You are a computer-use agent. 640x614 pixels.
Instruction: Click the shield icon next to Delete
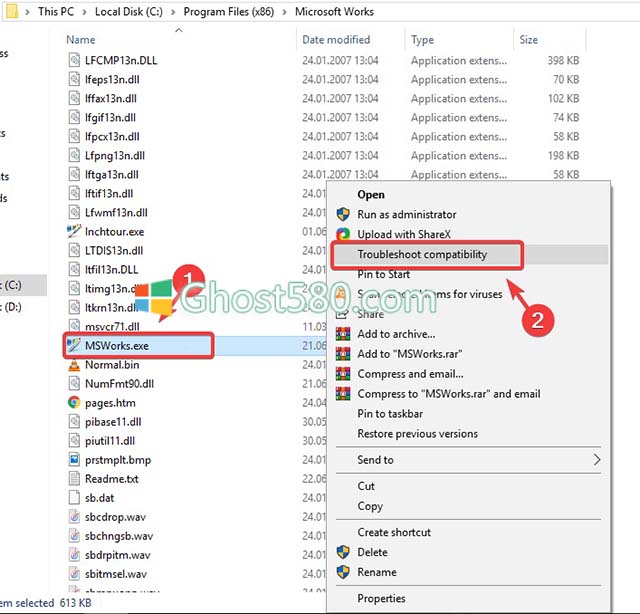[x=343, y=552]
